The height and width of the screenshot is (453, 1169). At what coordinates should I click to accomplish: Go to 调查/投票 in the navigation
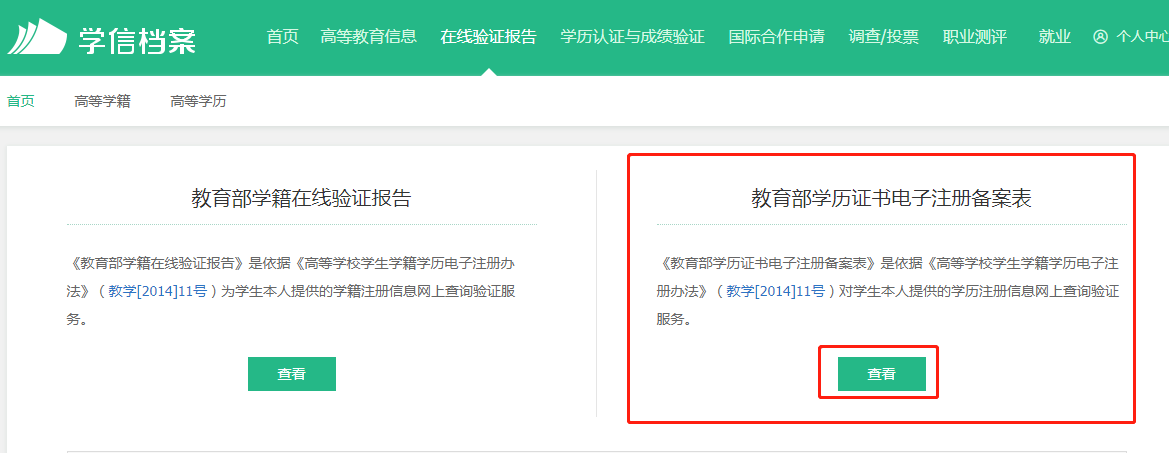(x=883, y=37)
